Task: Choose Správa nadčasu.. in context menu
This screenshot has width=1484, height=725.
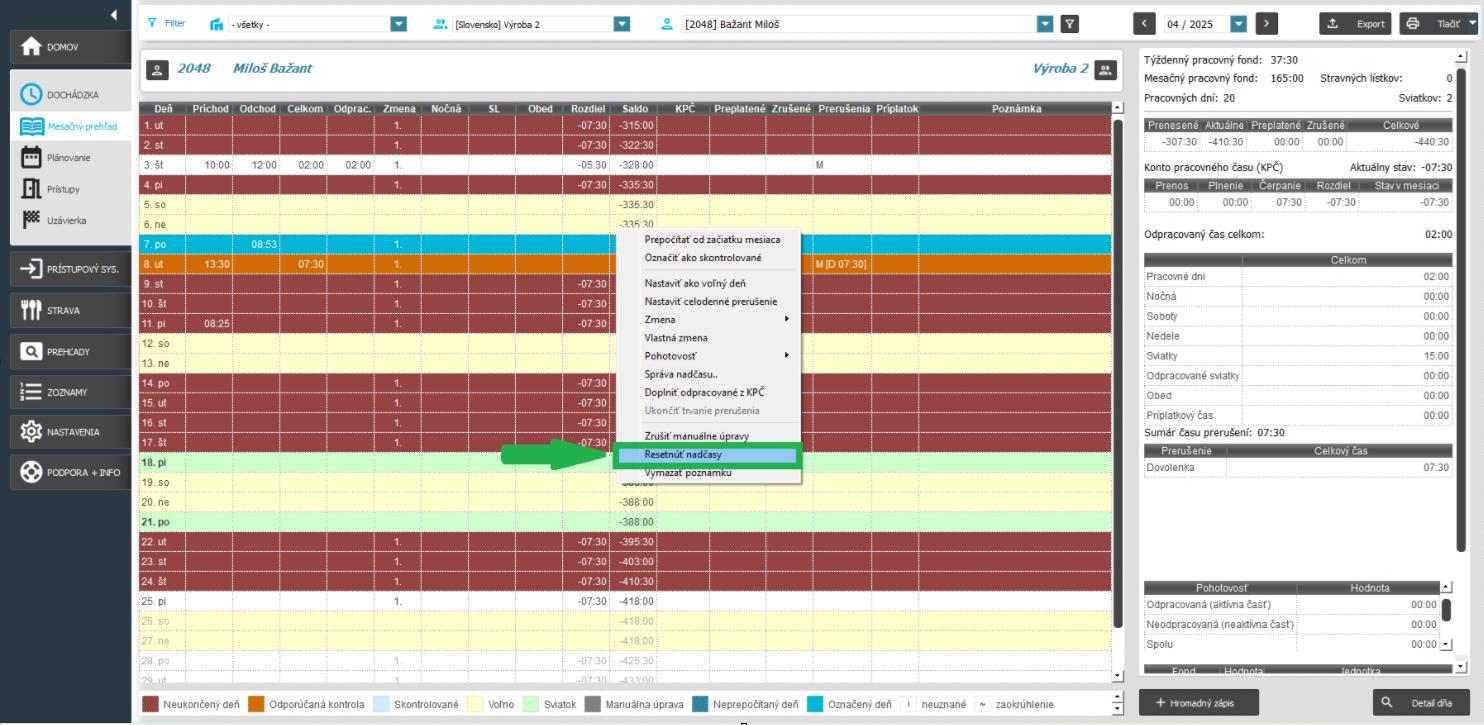Action: tap(682, 374)
